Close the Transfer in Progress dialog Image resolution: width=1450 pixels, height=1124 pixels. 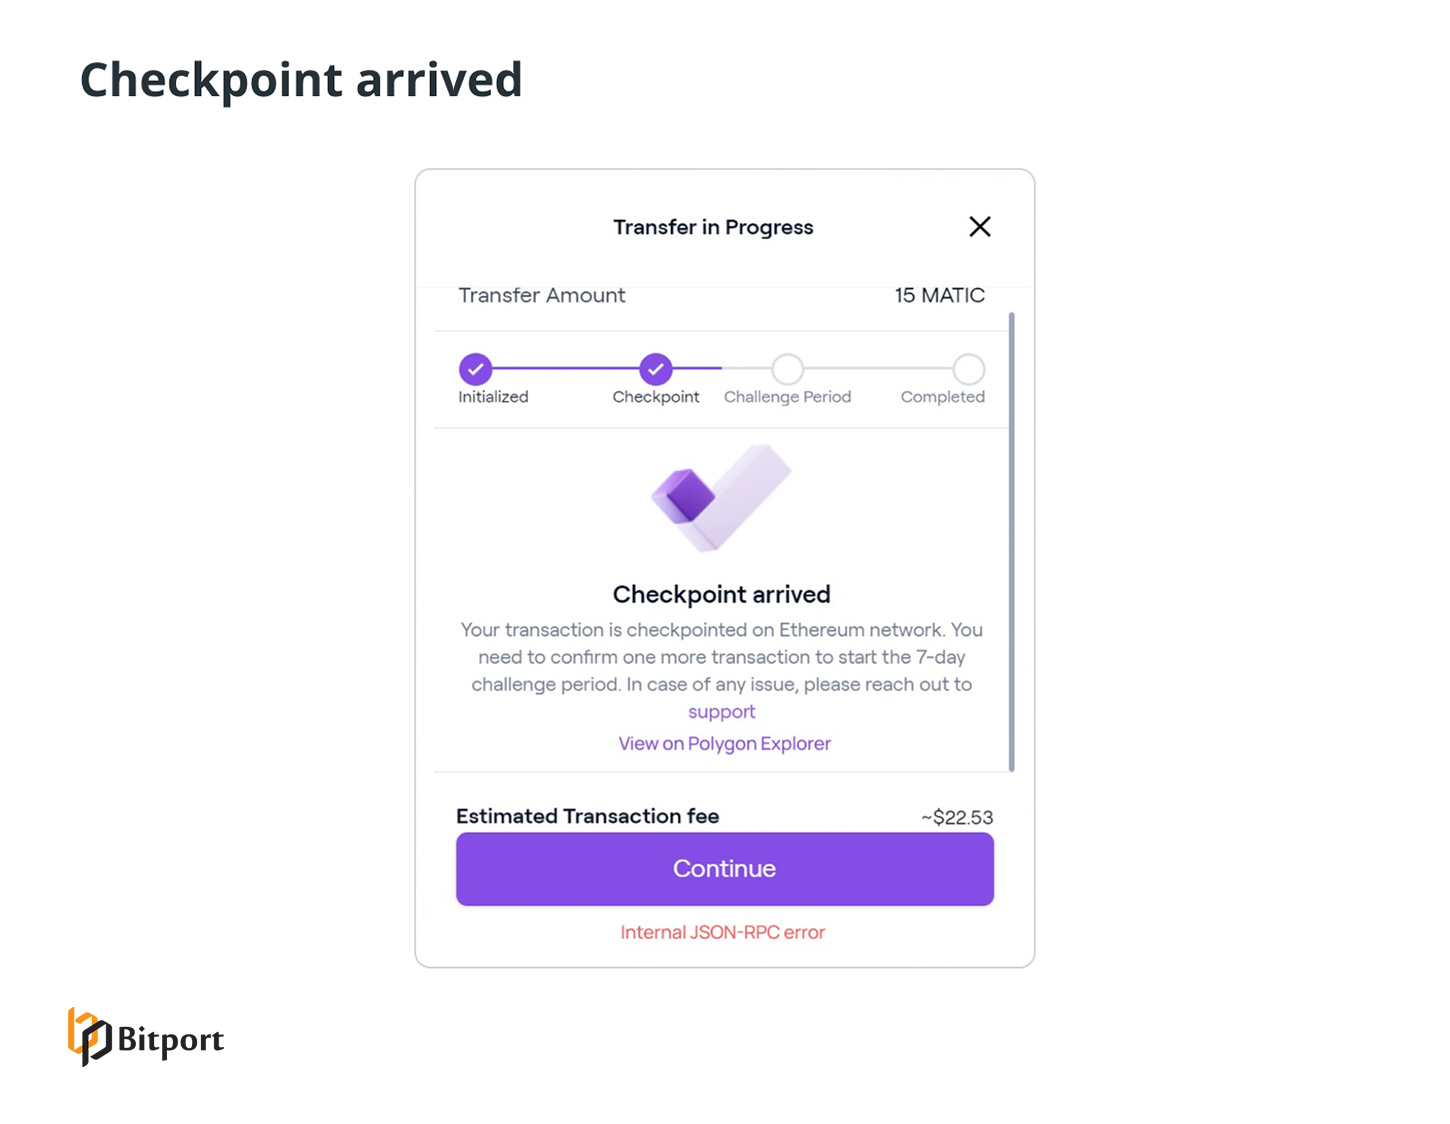pos(979,226)
